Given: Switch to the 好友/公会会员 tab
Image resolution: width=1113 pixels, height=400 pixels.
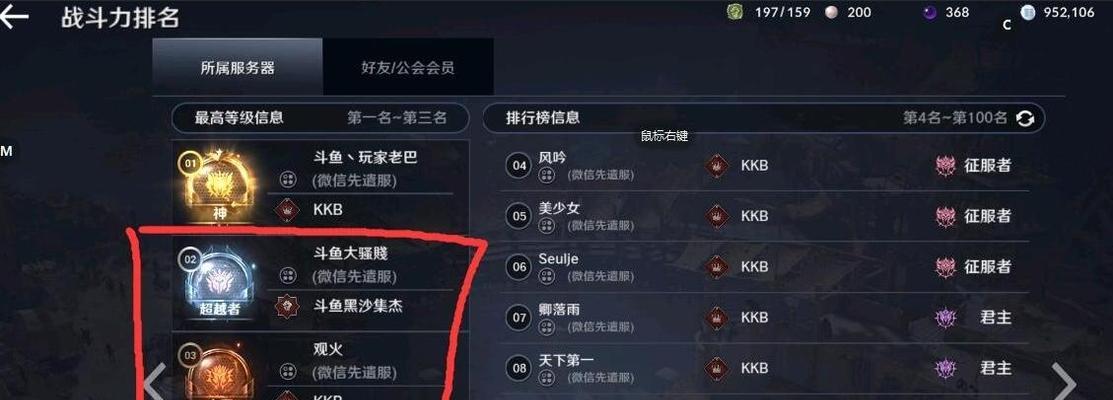Looking at the screenshot, I should pos(408,67).
